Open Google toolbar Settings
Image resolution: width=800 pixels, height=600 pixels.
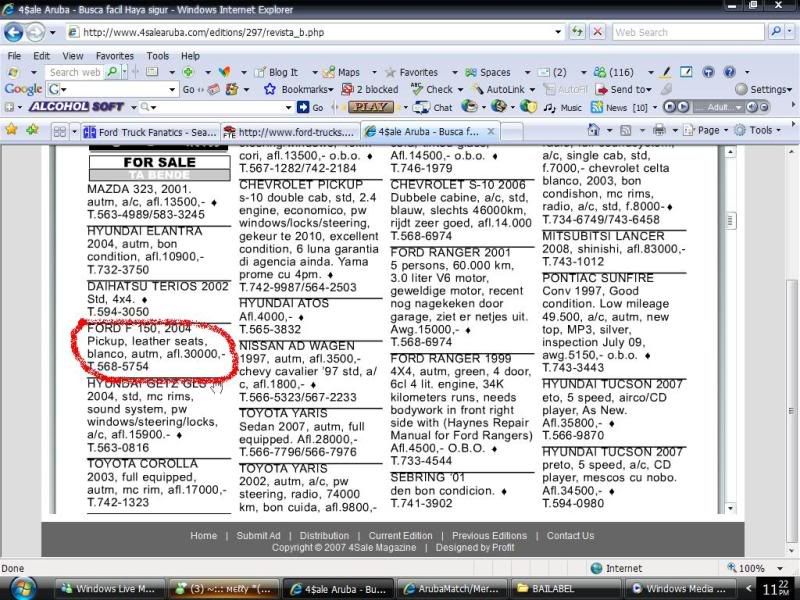tap(763, 90)
